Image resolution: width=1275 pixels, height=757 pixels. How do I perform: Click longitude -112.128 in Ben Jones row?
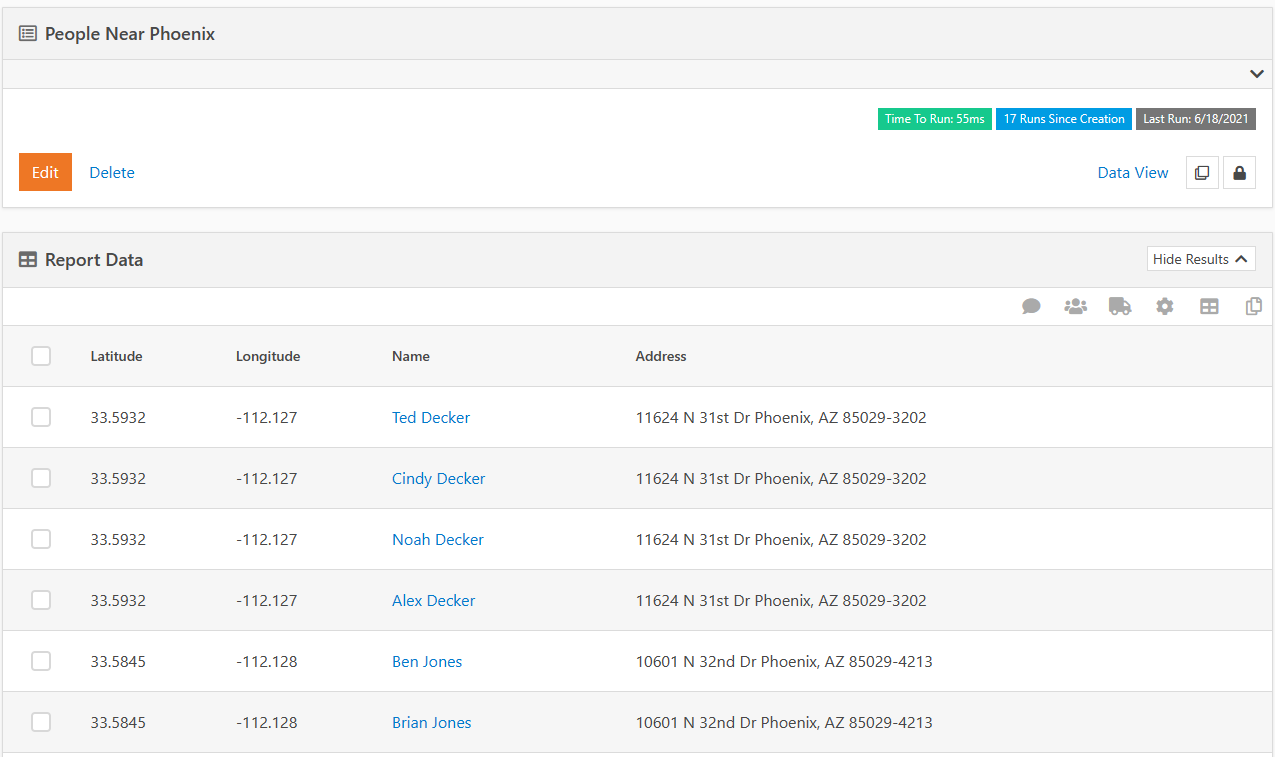[x=267, y=661]
